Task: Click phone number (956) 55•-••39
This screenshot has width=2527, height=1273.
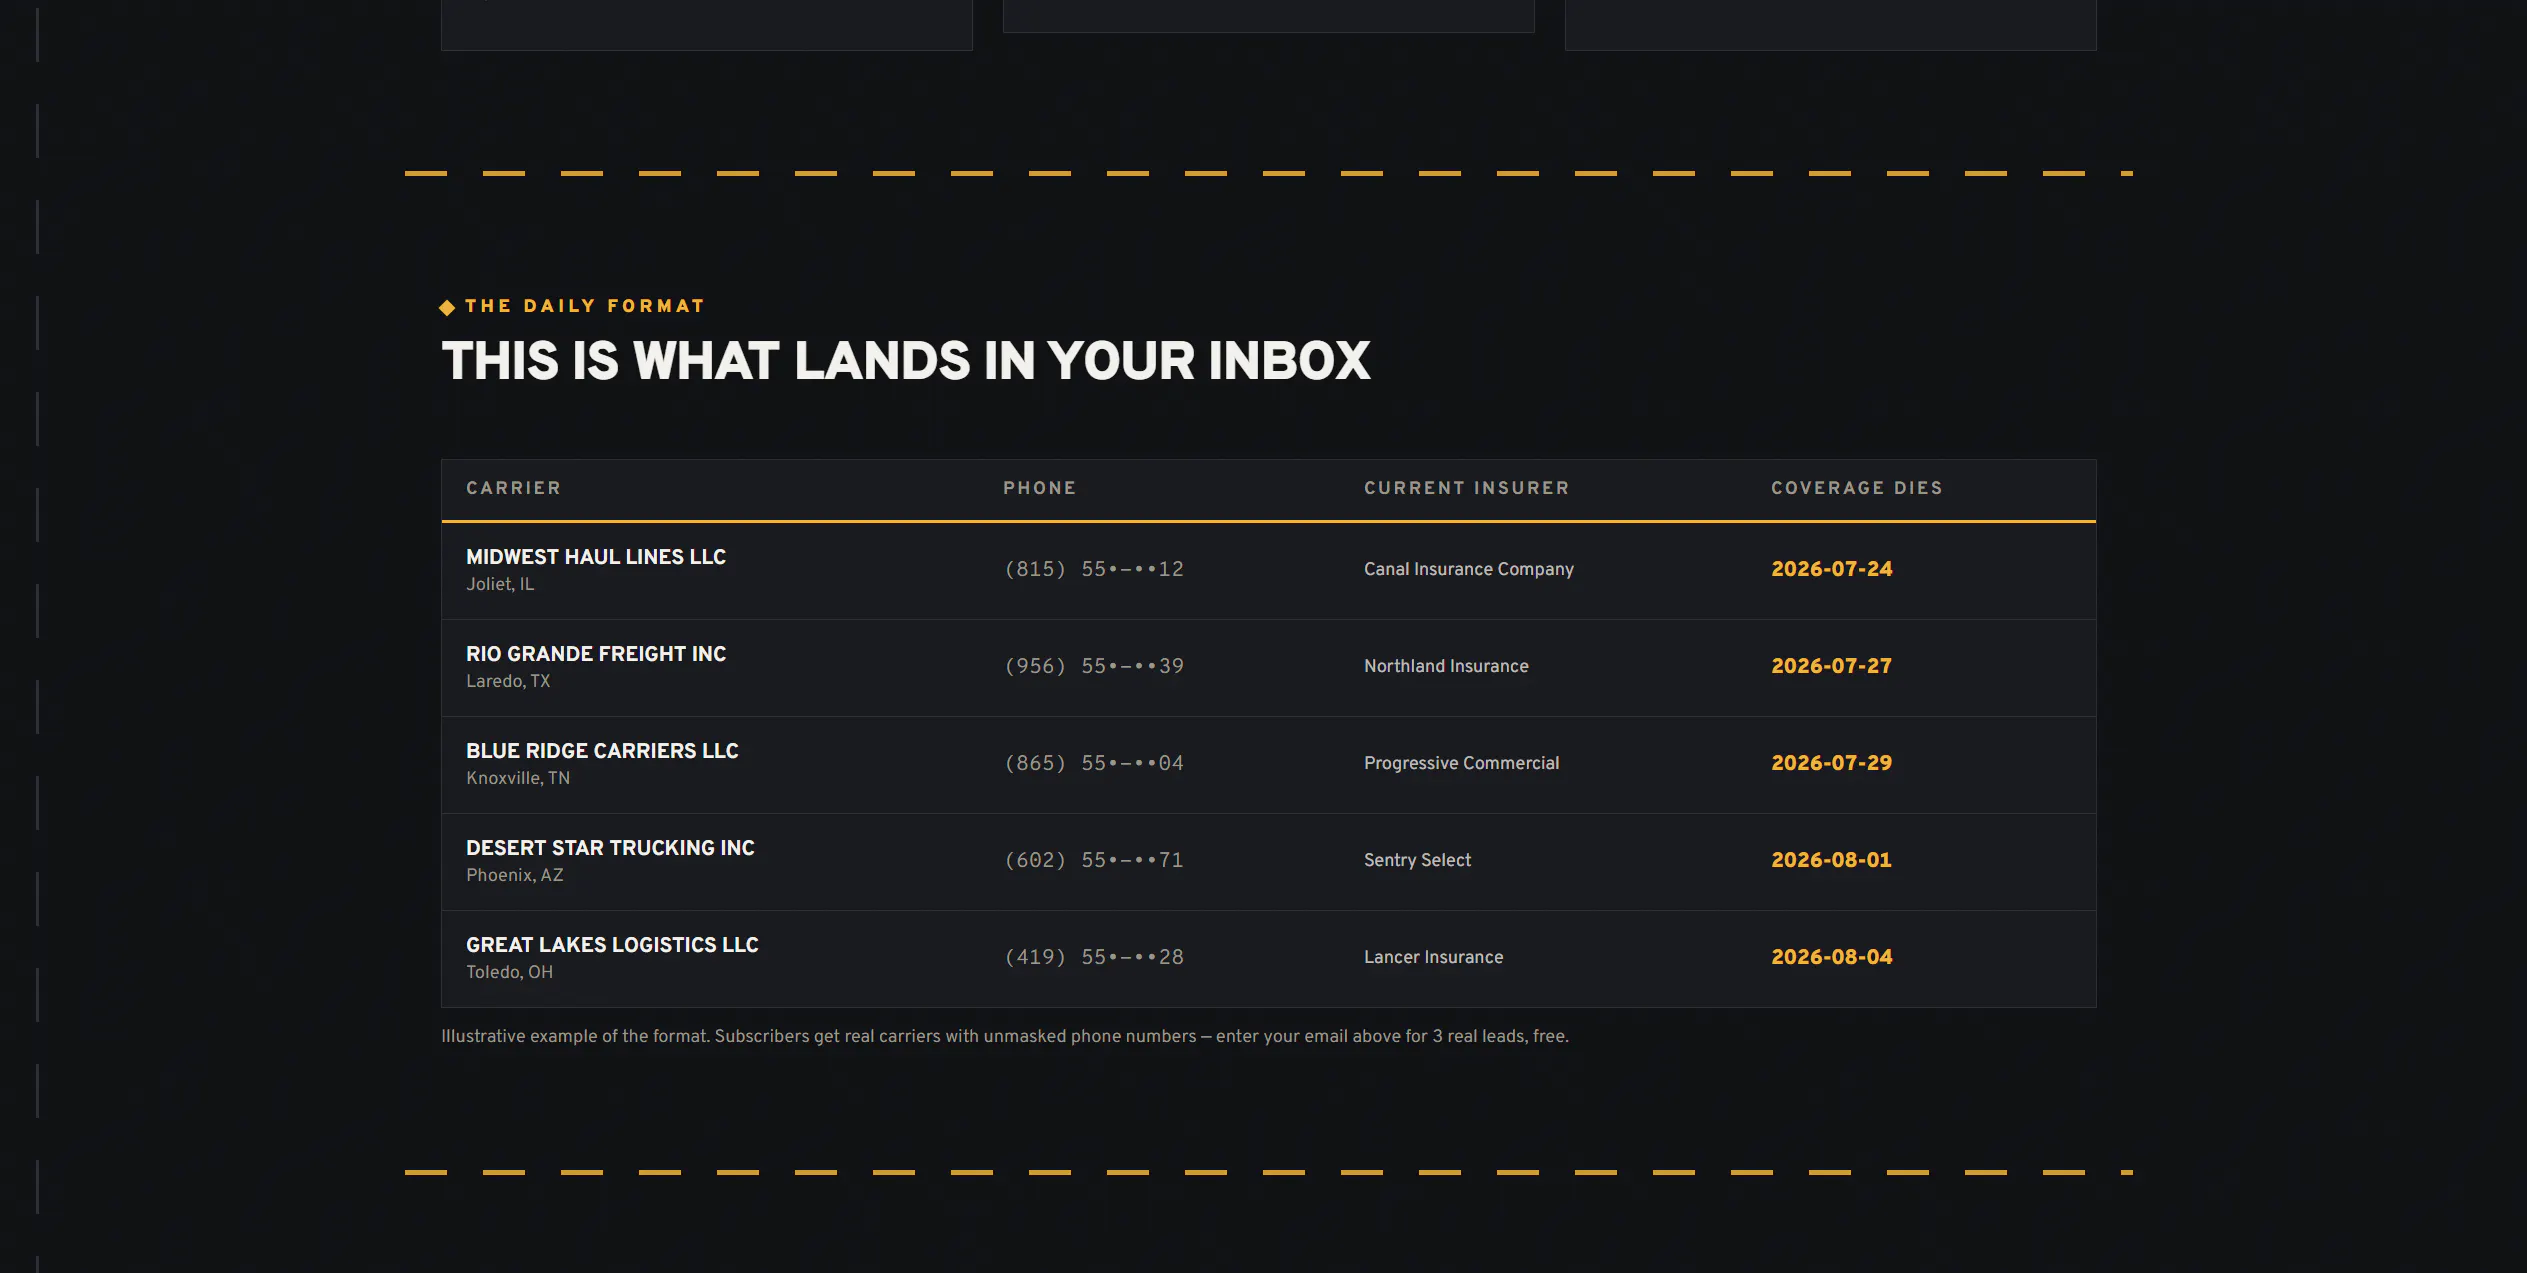Action: 1094,666
